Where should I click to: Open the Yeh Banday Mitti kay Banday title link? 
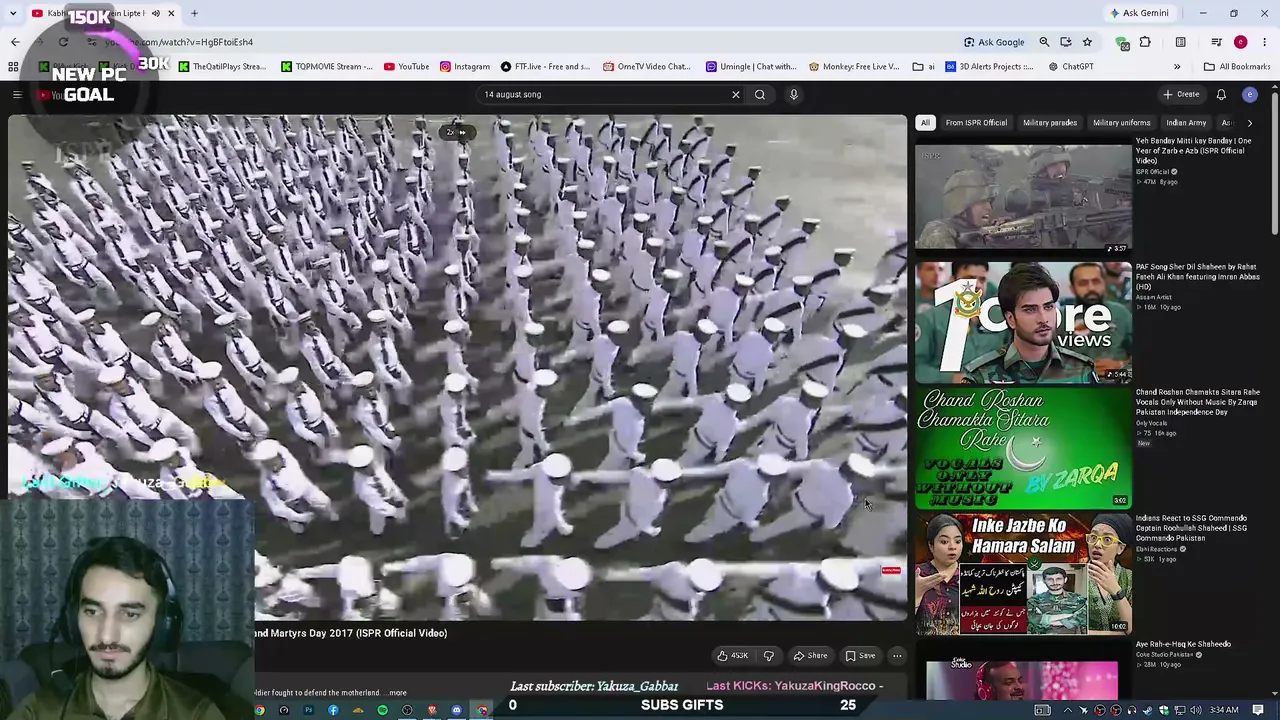[1193, 151]
